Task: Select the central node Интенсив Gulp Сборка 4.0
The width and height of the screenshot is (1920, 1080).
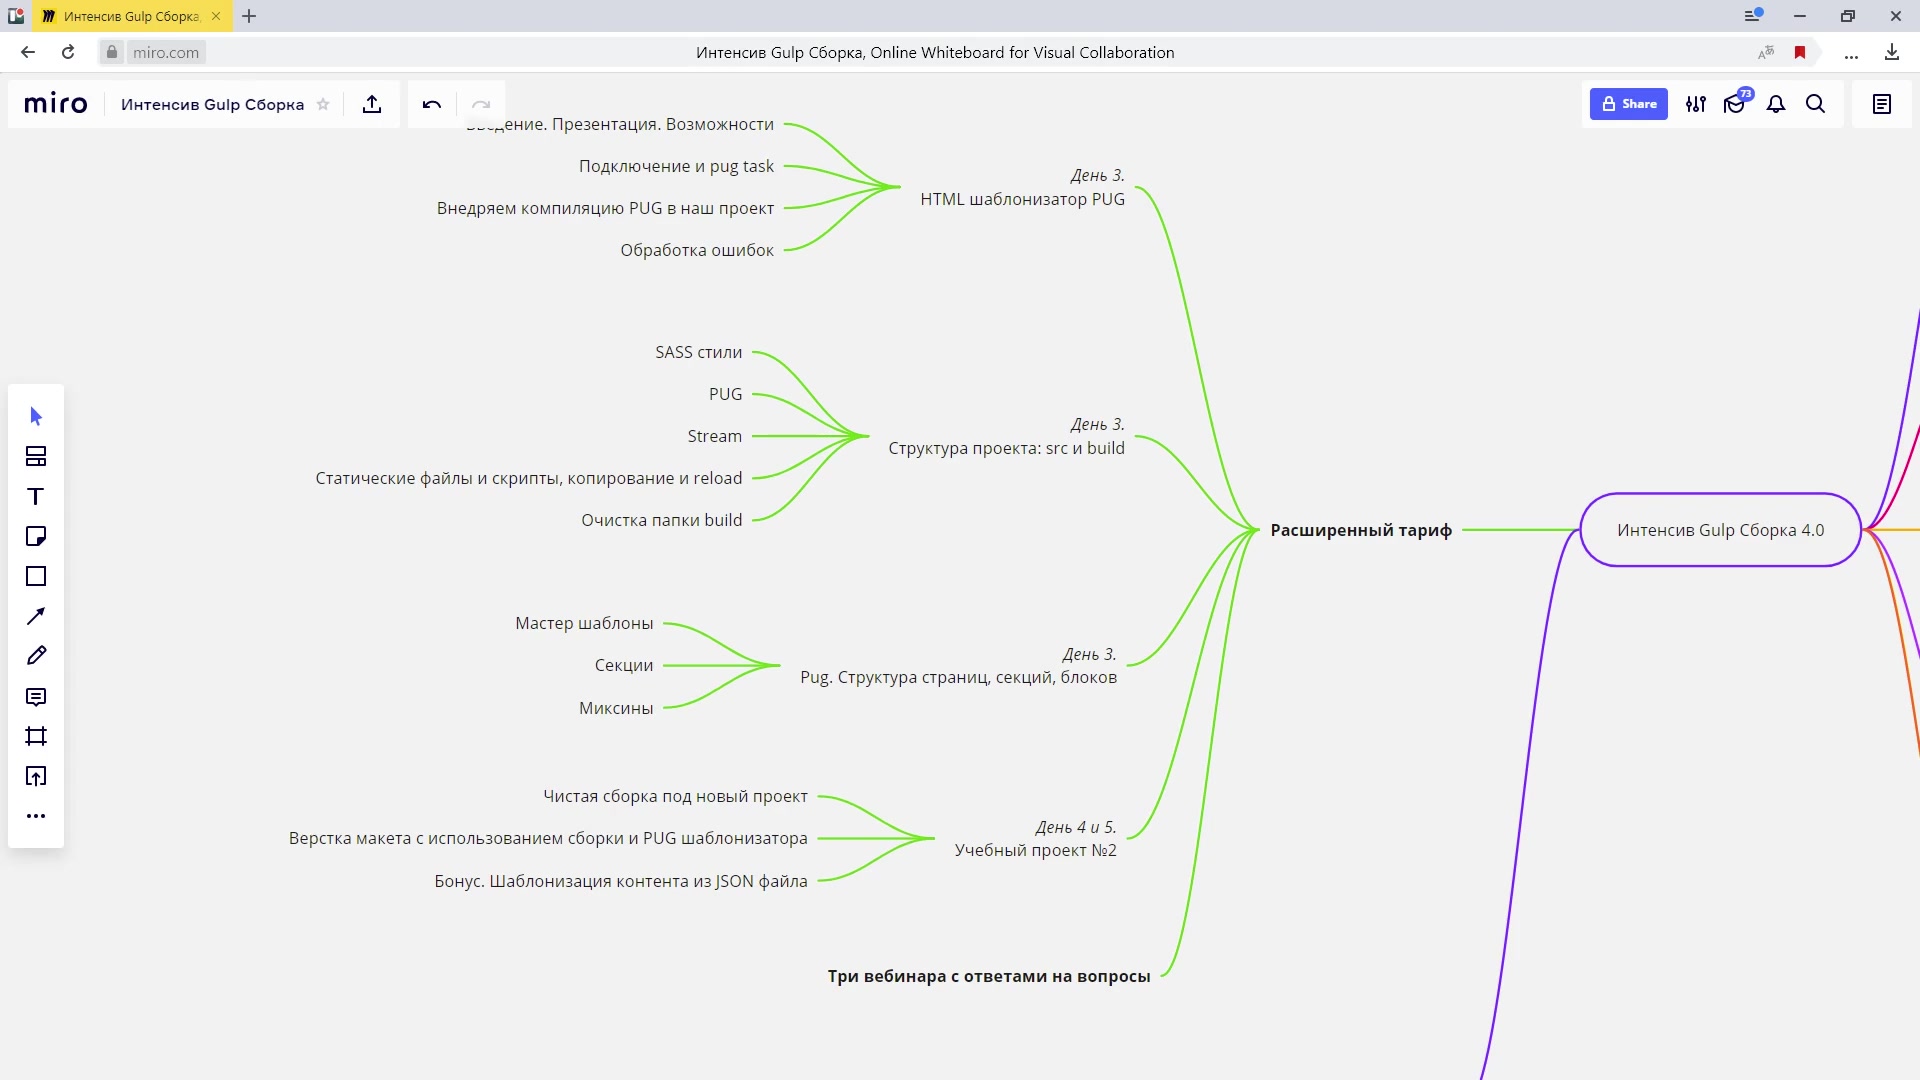Action: 1720,530
